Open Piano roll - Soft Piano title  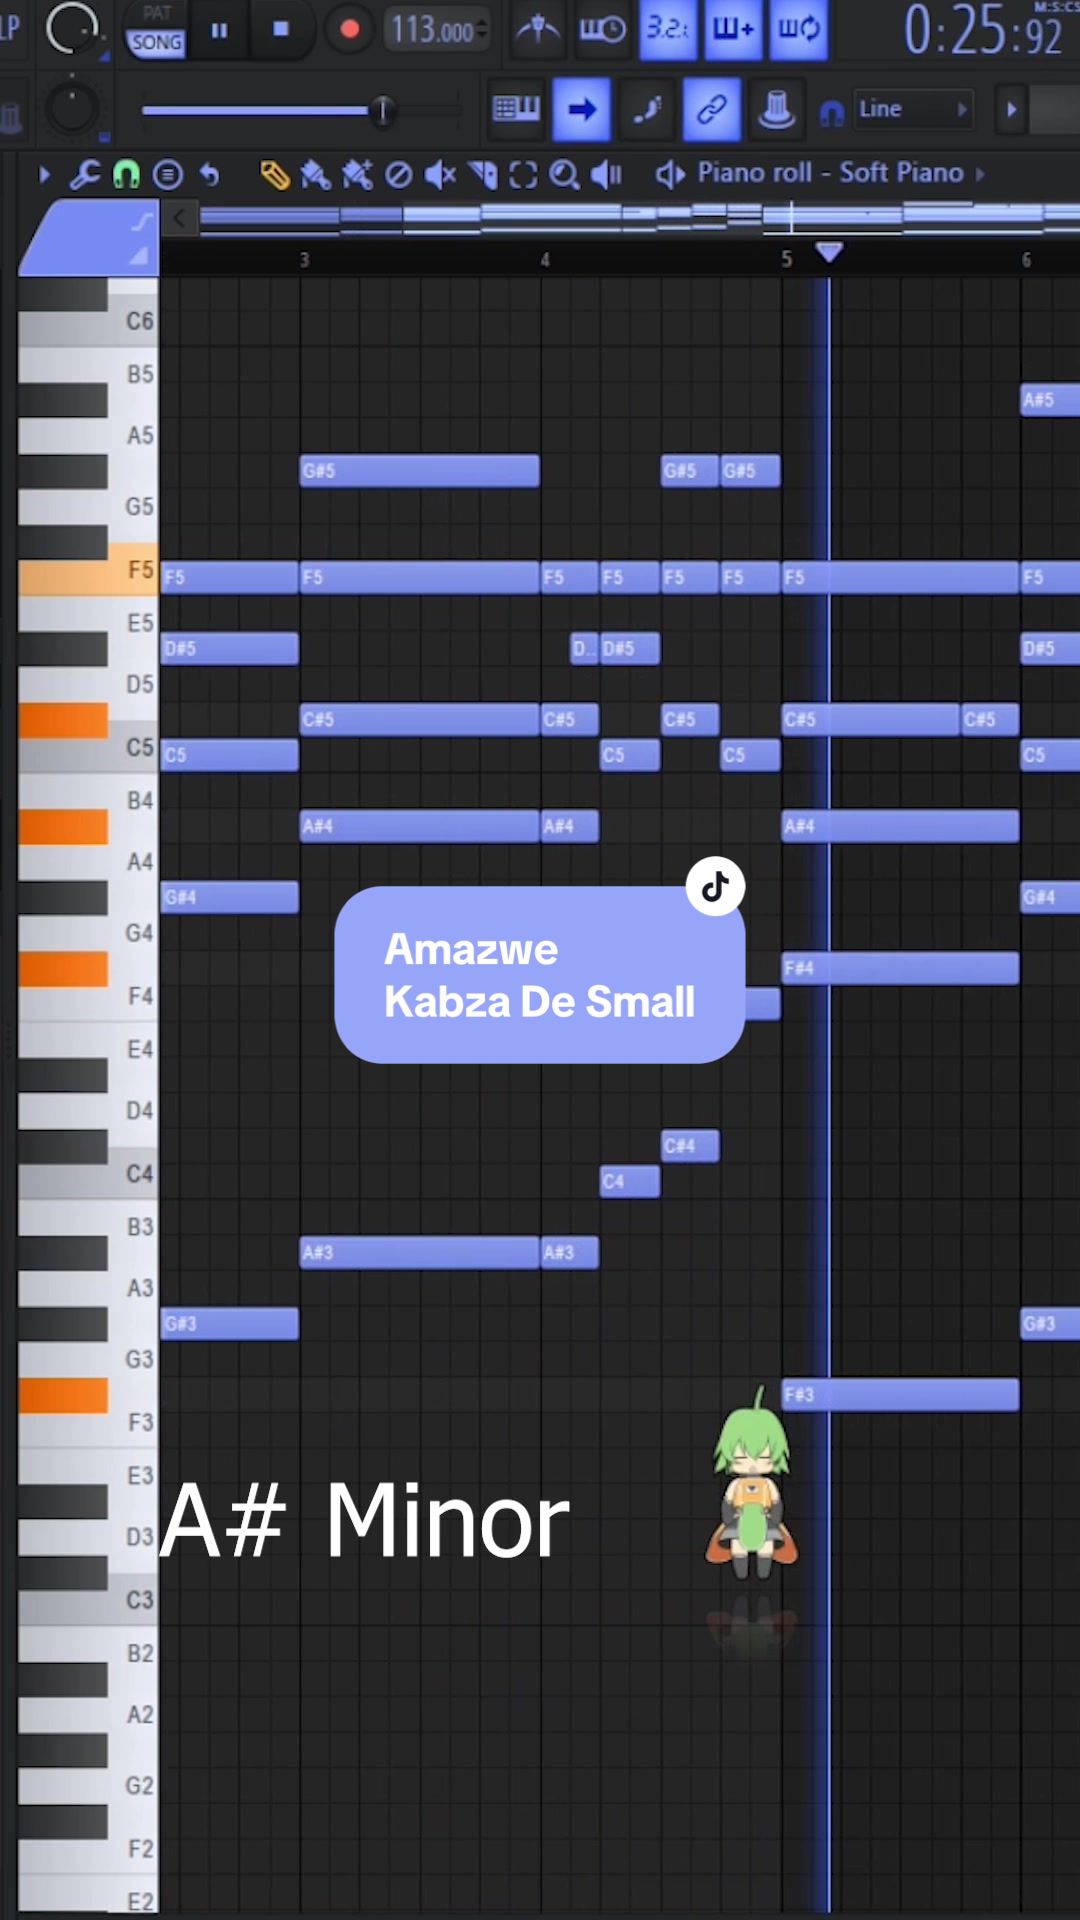[830, 173]
